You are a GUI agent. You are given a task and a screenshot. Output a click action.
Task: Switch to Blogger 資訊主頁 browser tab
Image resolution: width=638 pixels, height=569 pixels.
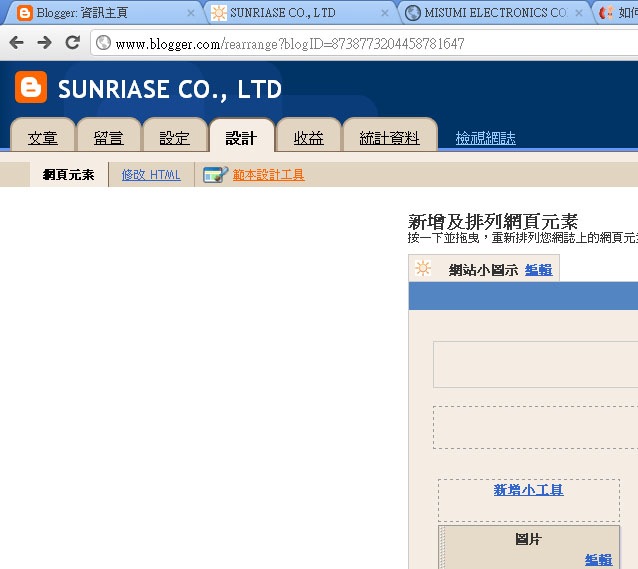104,13
